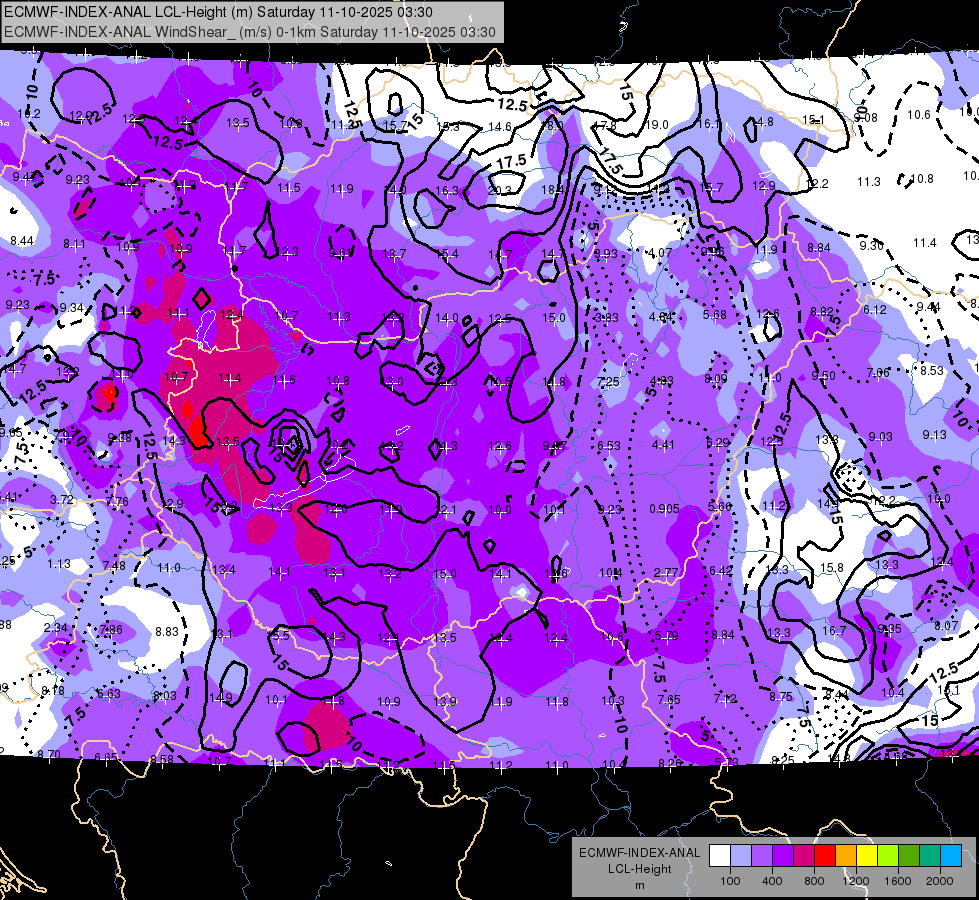Click the legend tick label 2000
979x900 pixels.
(x=940, y=881)
